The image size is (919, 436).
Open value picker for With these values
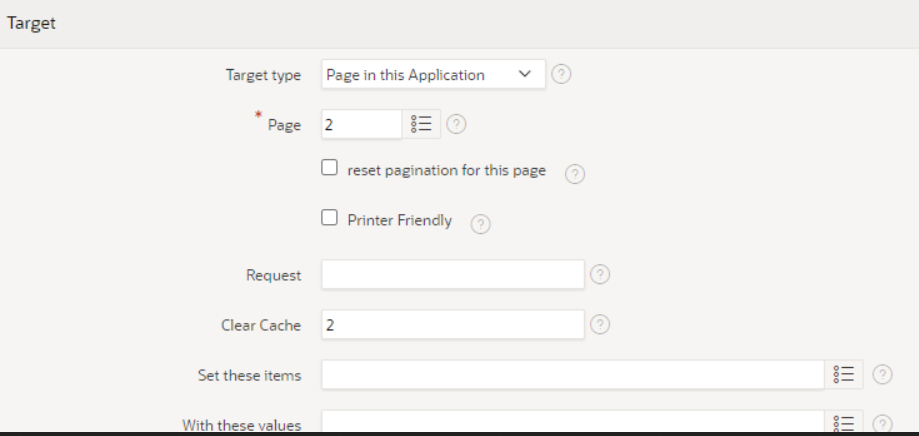[843, 422]
